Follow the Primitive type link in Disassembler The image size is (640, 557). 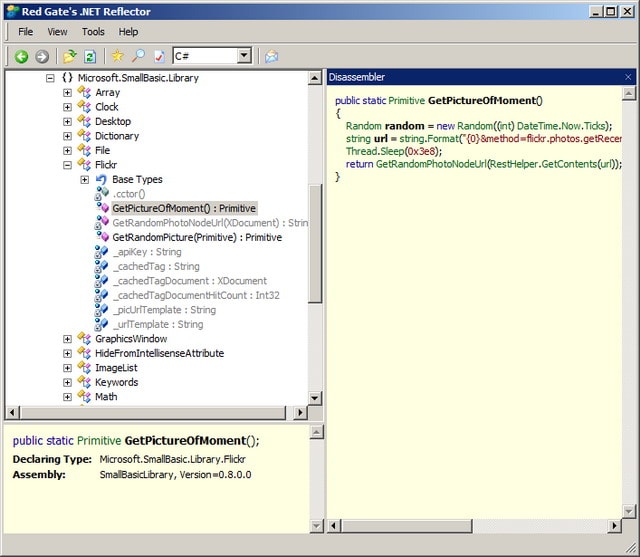(x=407, y=100)
